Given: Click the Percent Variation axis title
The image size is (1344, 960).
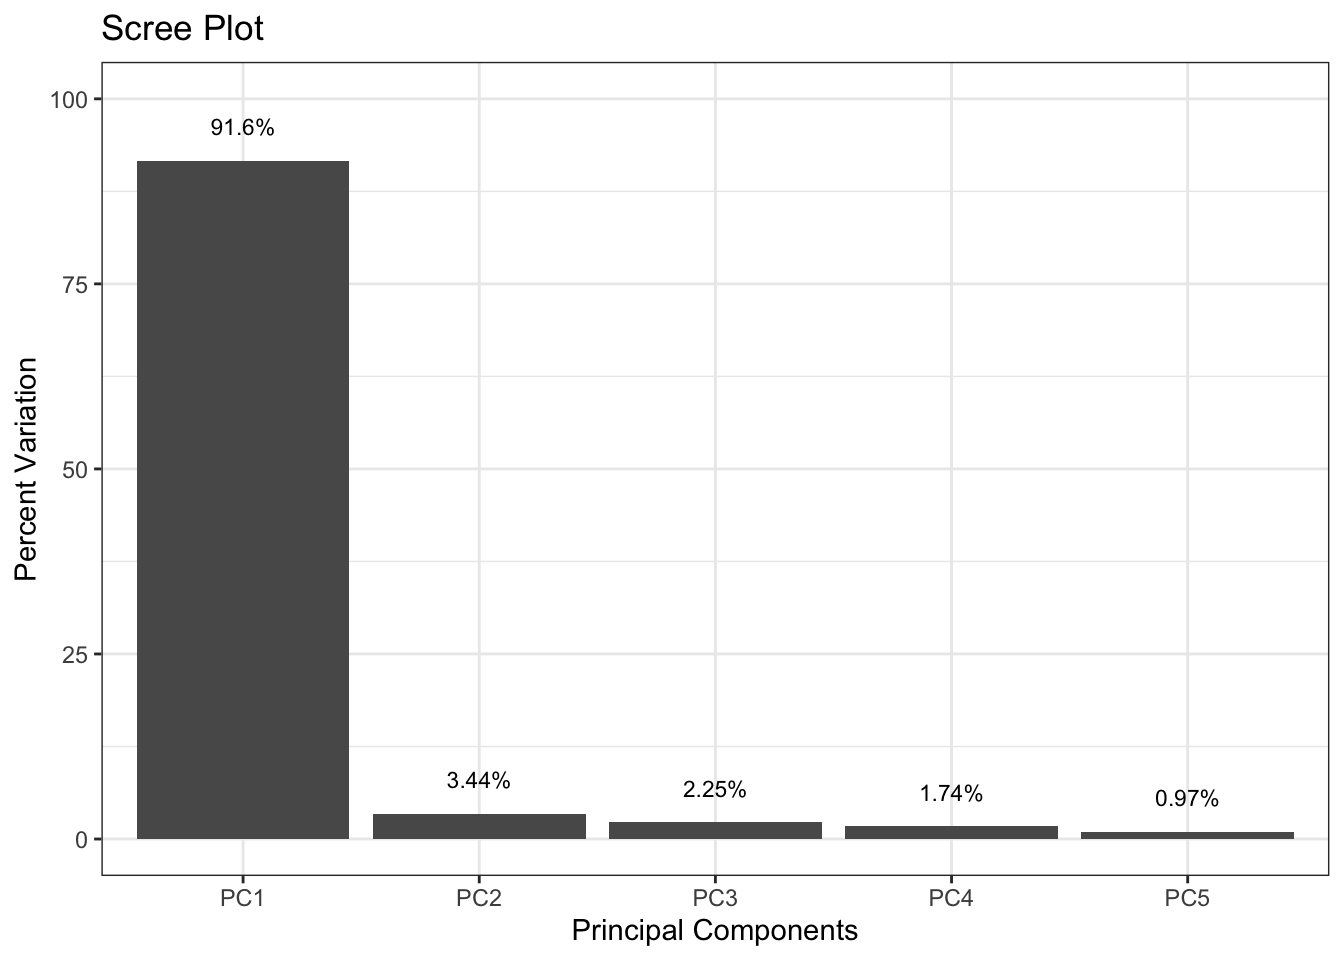Looking at the screenshot, I should (x=27, y=469).
